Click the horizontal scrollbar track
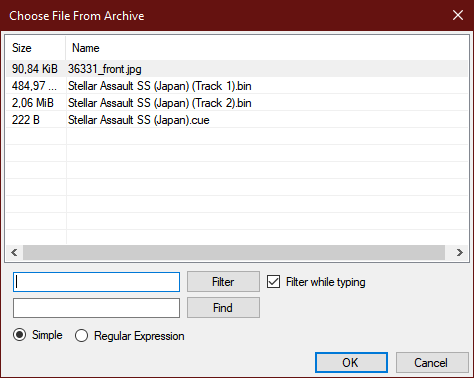This screenshot has width=474, height=378. pyautogui.click(x=234, y=252)
